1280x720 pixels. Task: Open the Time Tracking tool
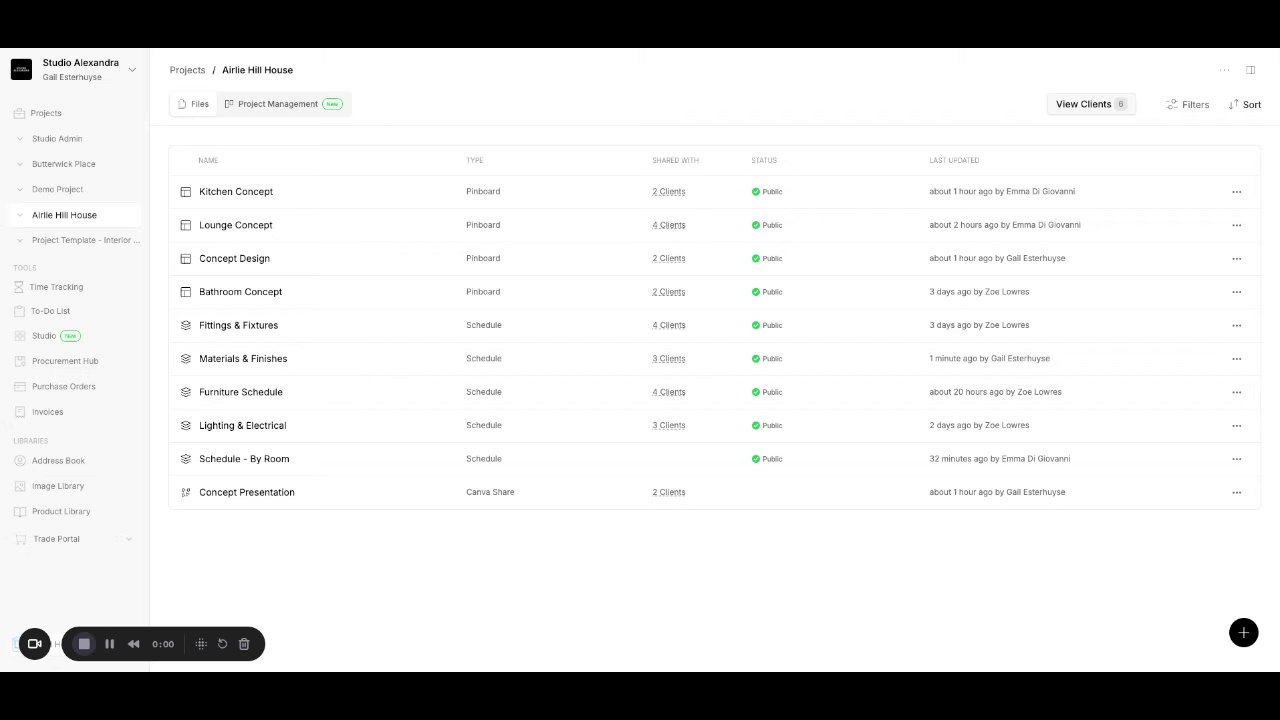56,287
